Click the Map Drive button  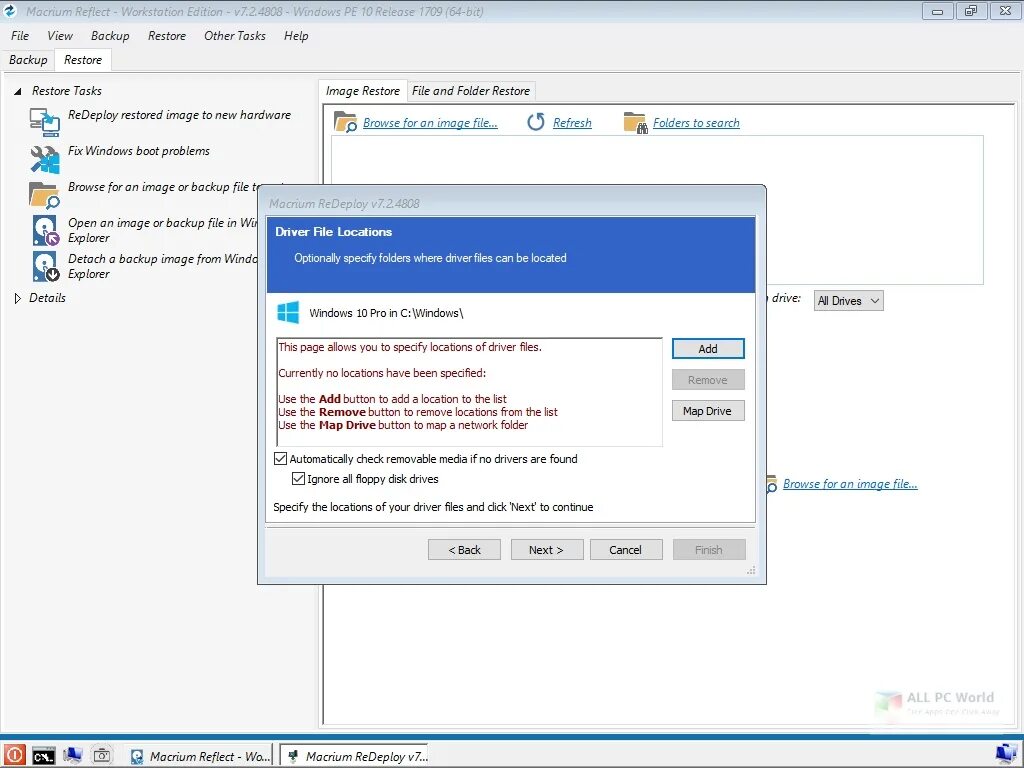708,411
